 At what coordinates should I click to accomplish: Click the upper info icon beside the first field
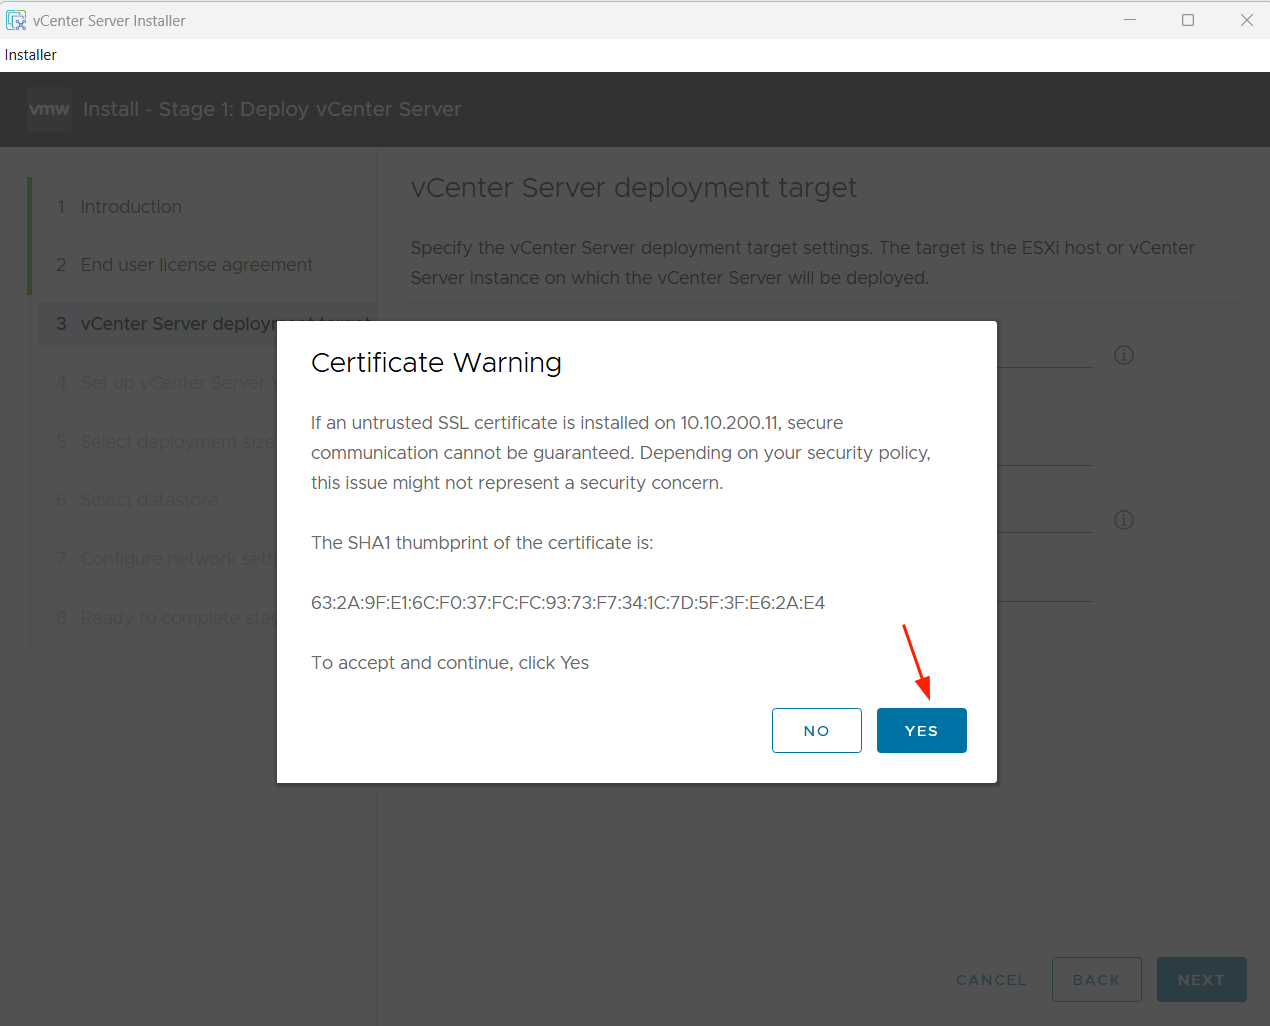click(x=1124, y=355)
